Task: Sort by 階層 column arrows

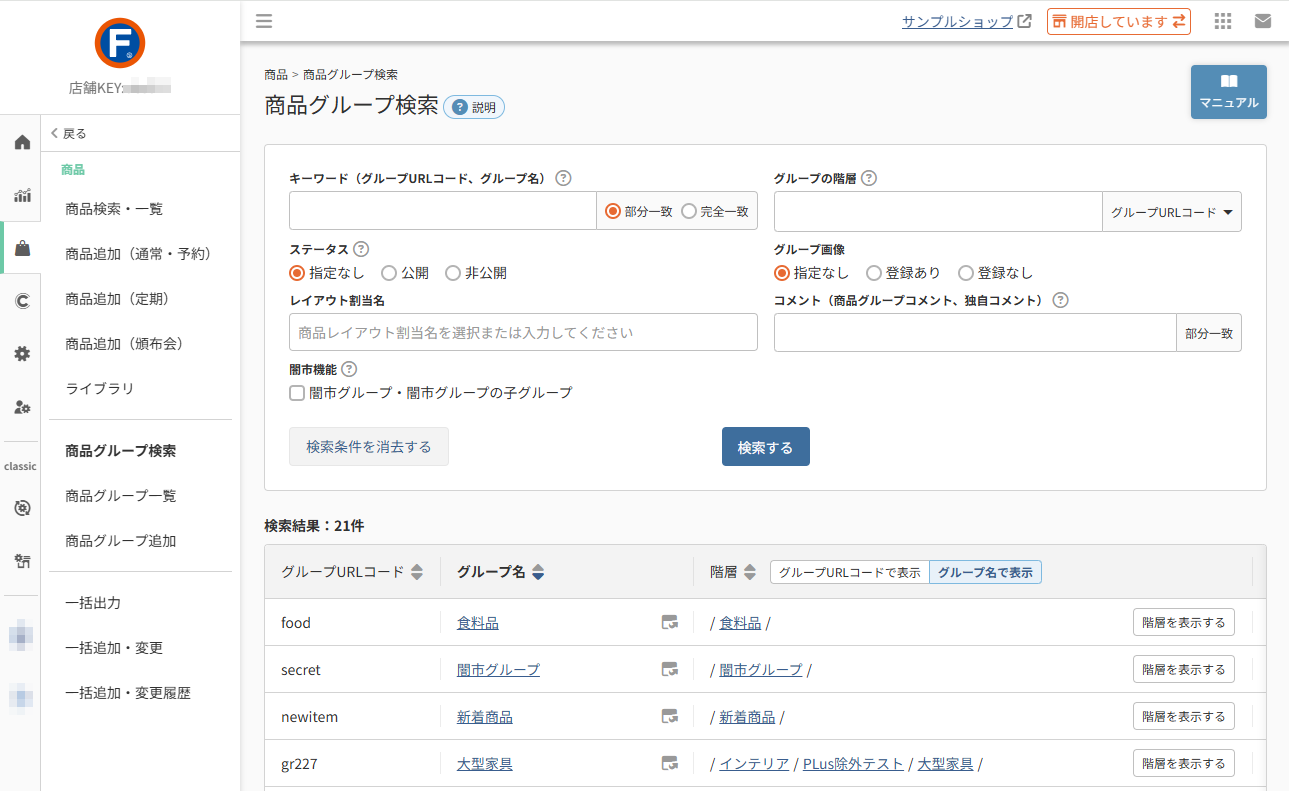Action: 750,572
